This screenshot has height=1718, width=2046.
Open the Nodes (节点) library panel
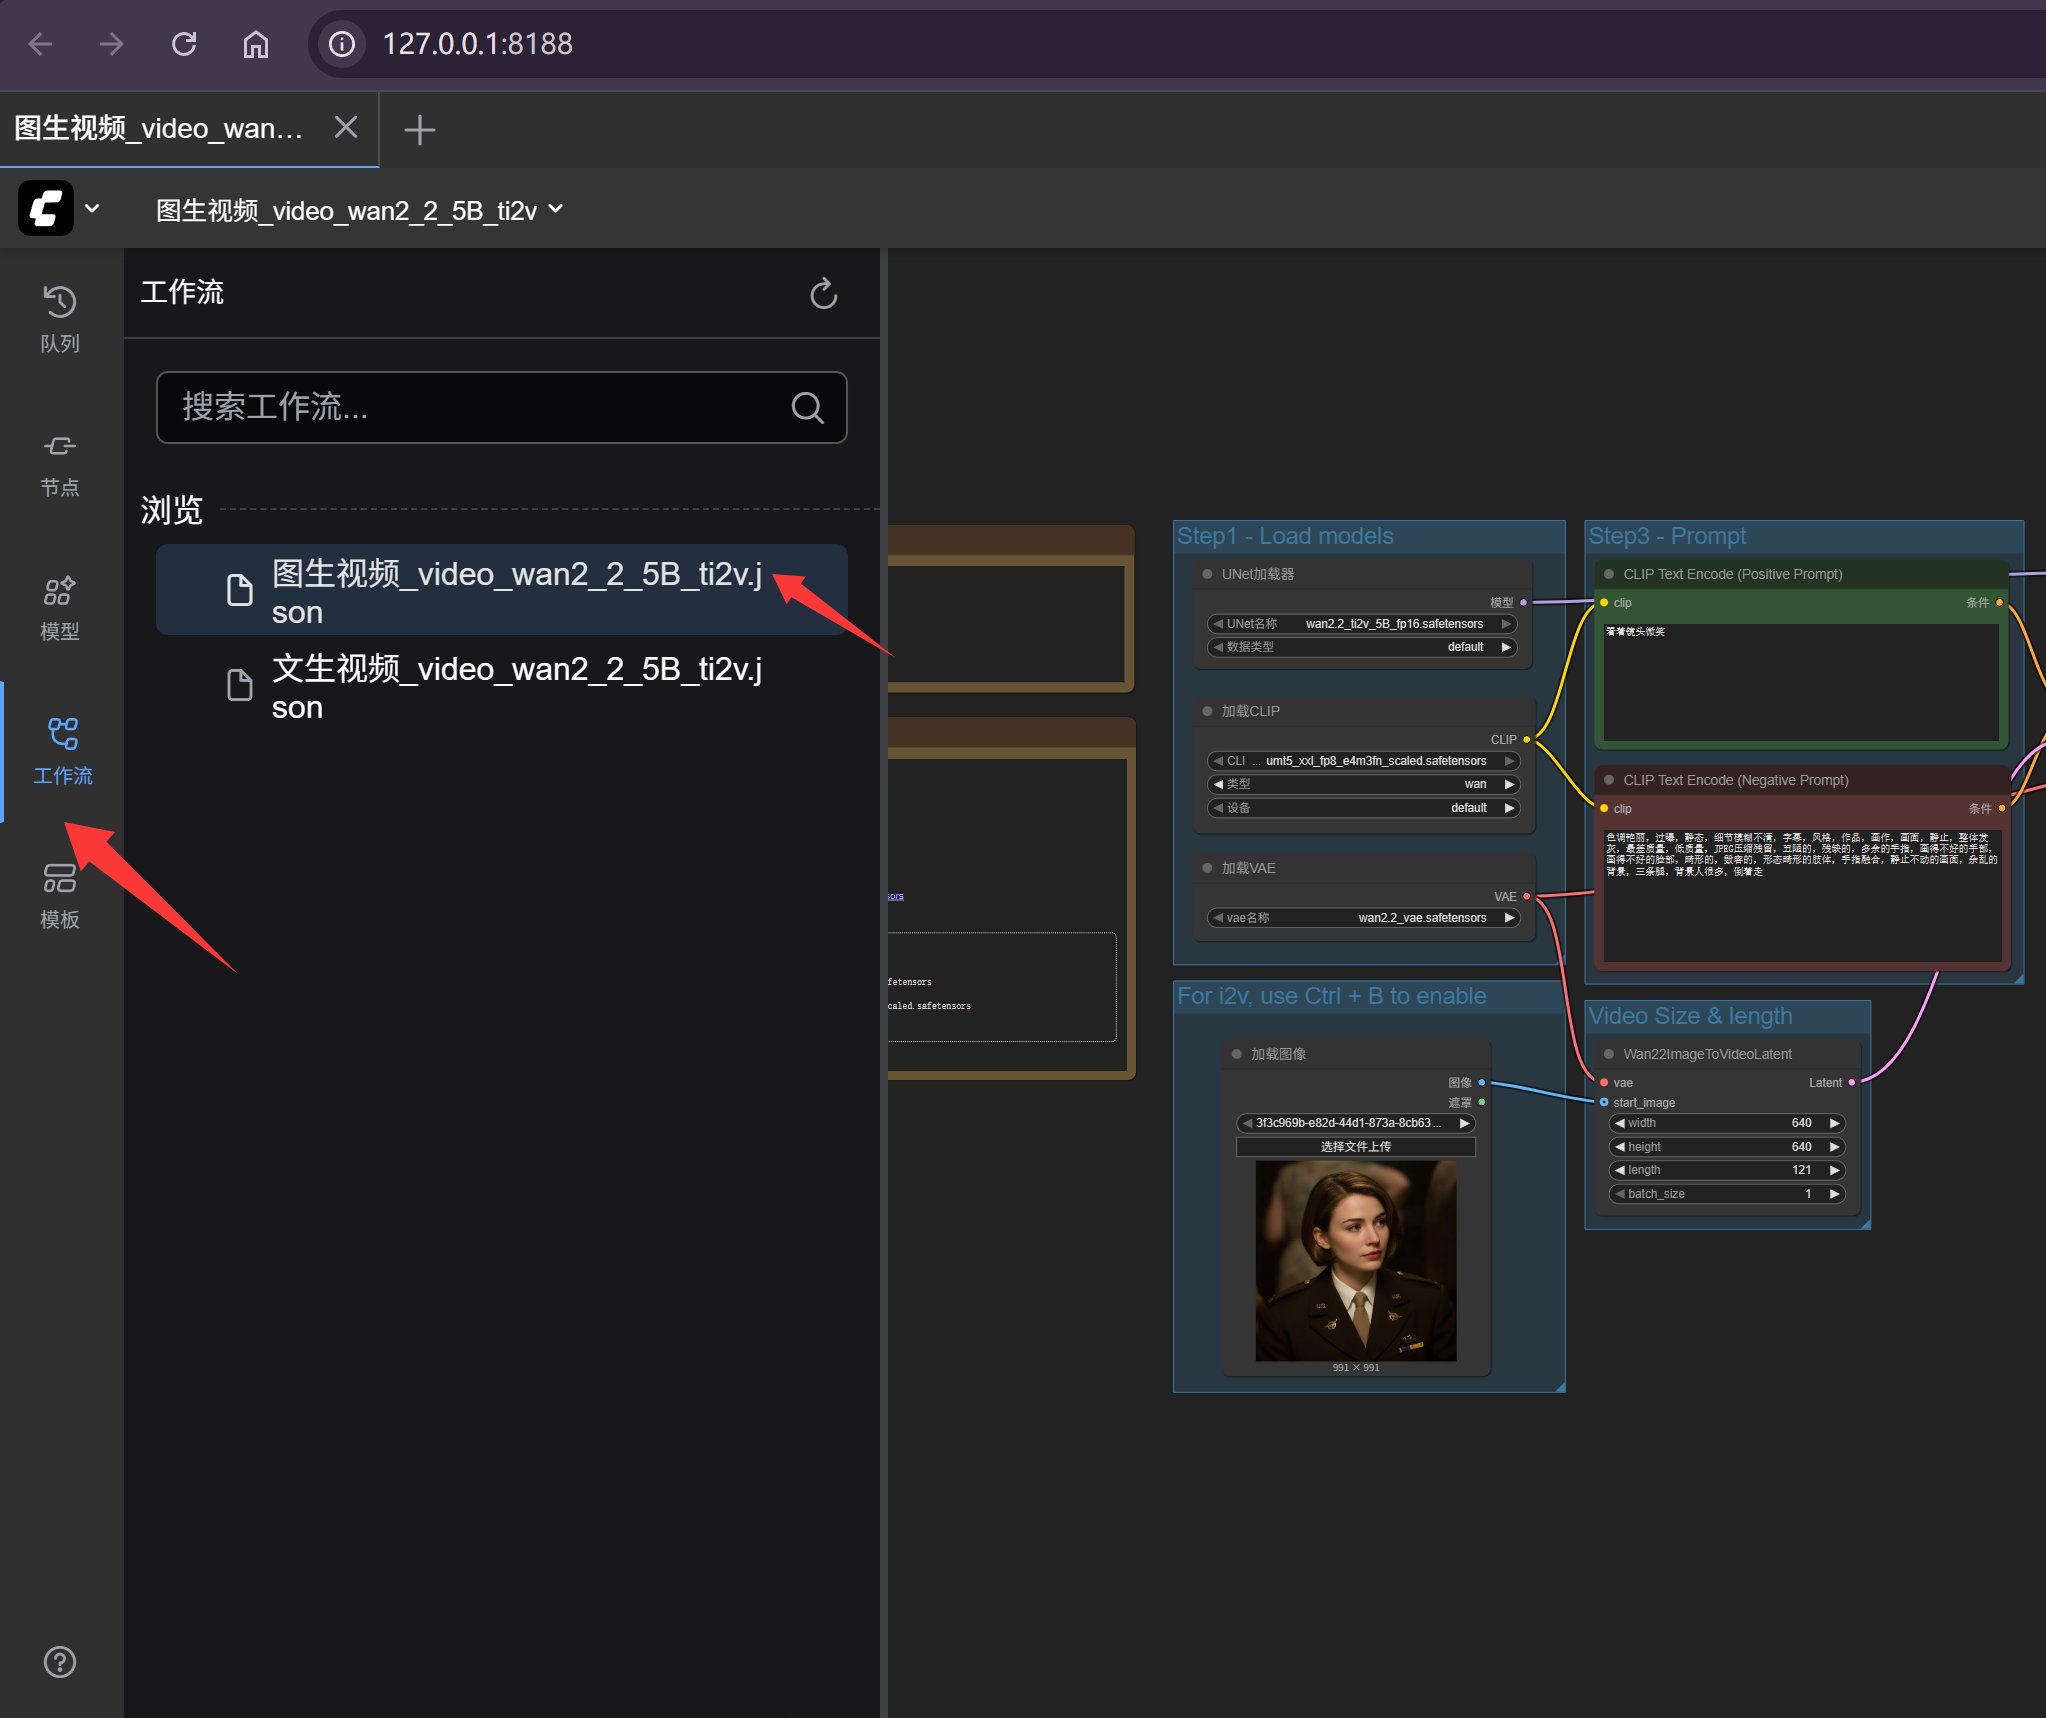(60, 464)
